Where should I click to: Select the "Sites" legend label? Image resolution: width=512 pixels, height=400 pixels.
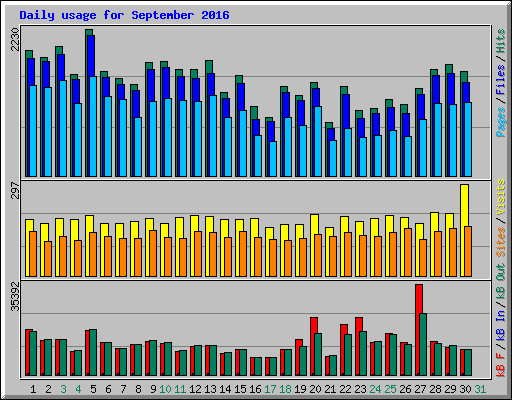[x=501, y=242]
